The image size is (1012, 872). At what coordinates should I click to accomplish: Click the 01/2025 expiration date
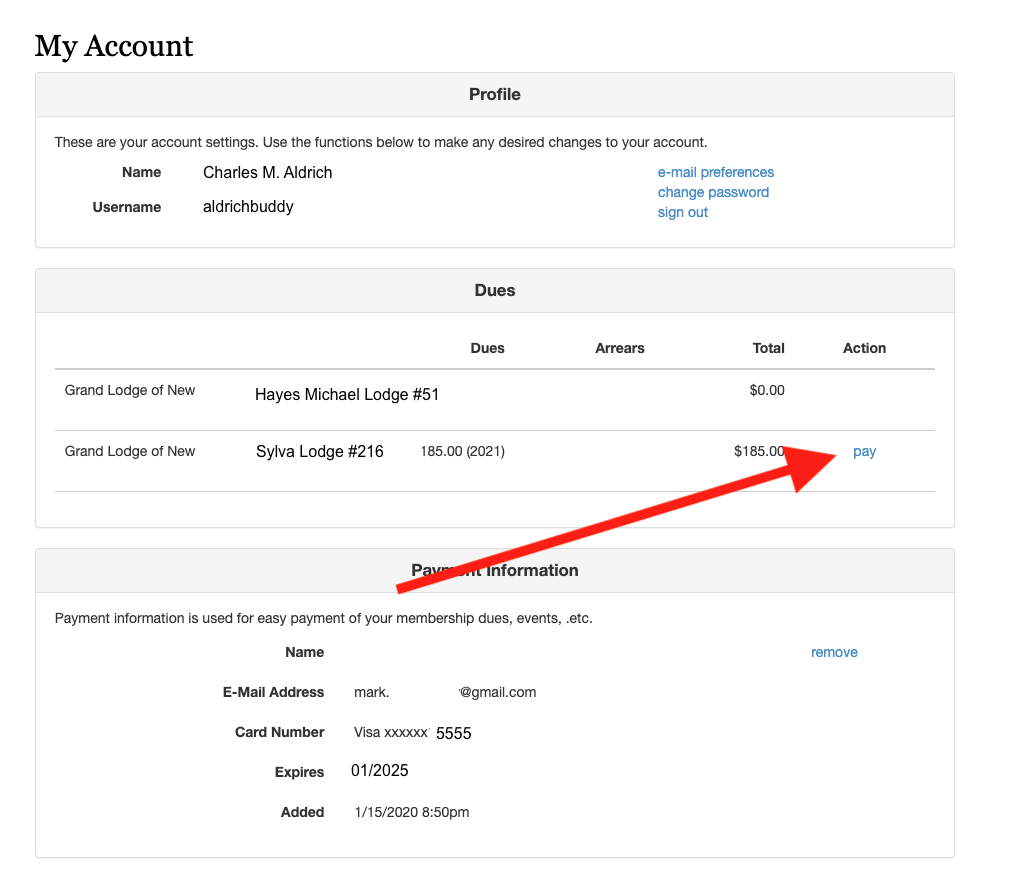379,771
